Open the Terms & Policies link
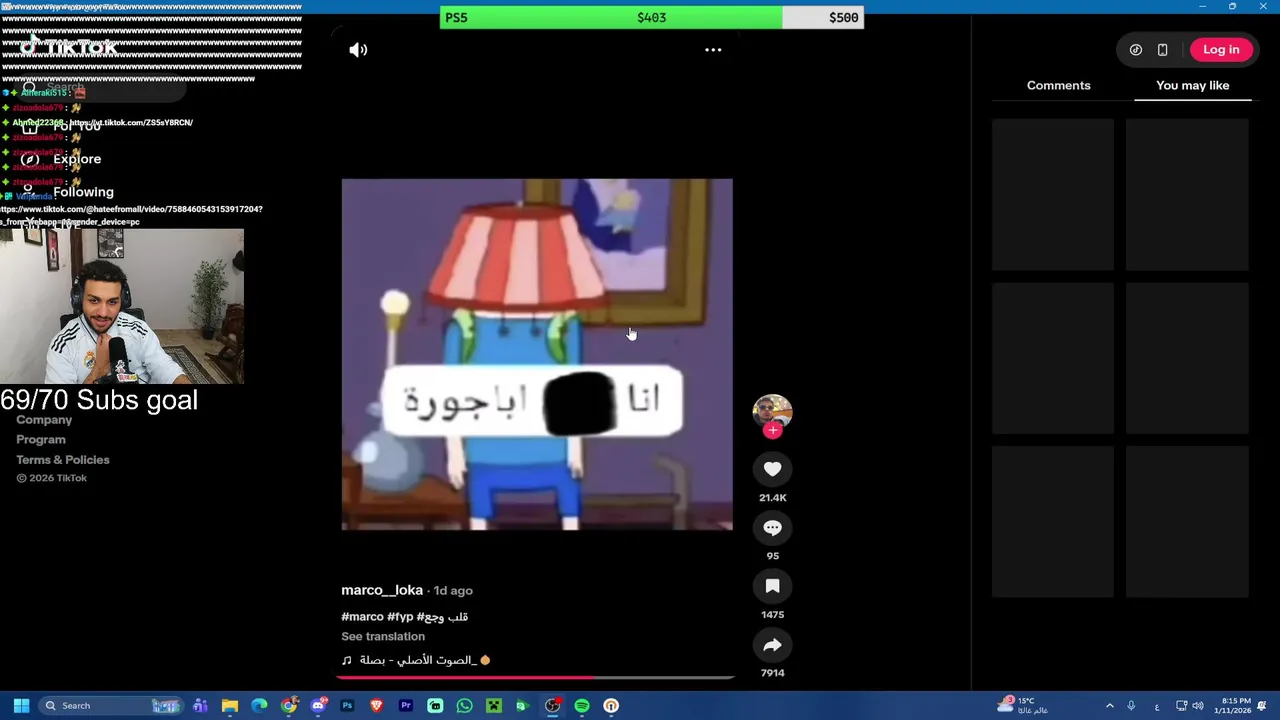1280x720 pixels. pyautogui.click(x=63, y=460)
